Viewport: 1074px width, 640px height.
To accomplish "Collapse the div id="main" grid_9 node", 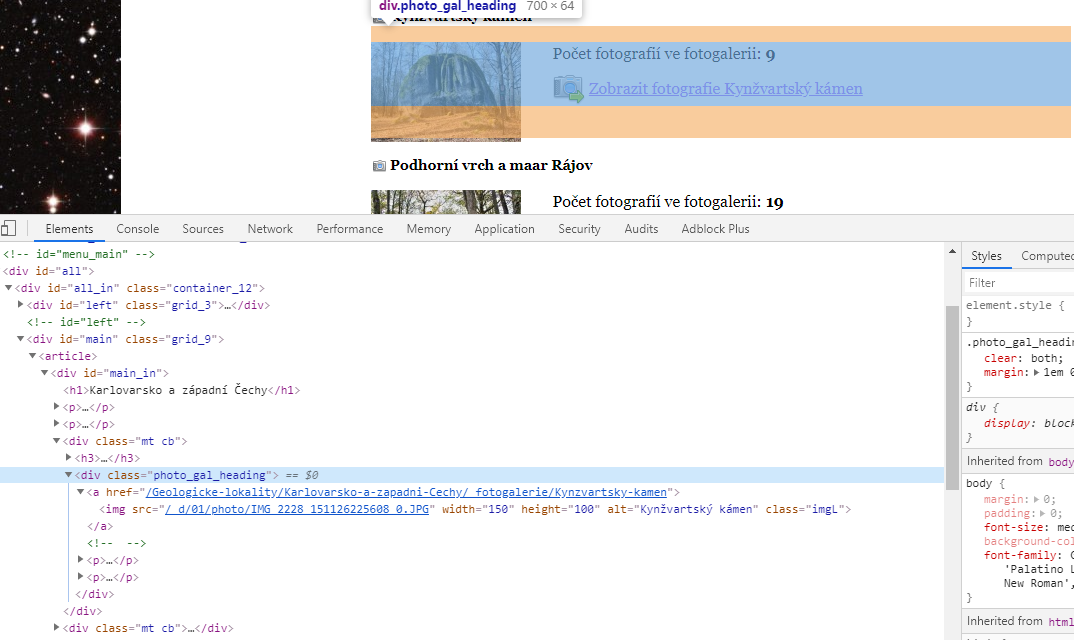I will click(21, 339).
